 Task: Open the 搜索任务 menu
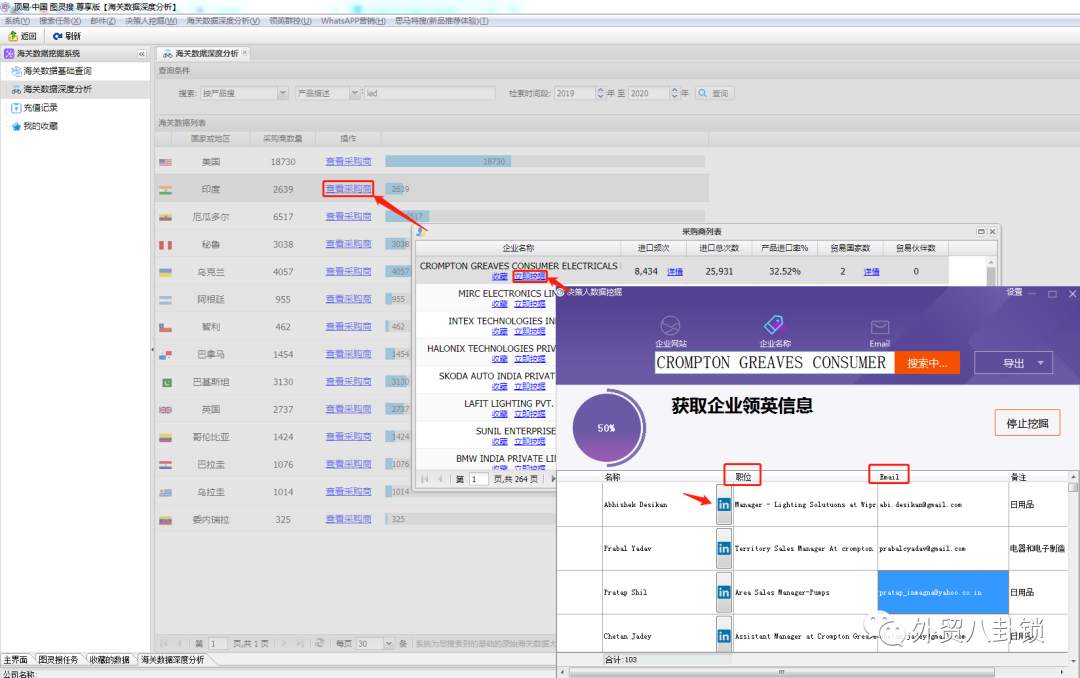pos(60,21)
